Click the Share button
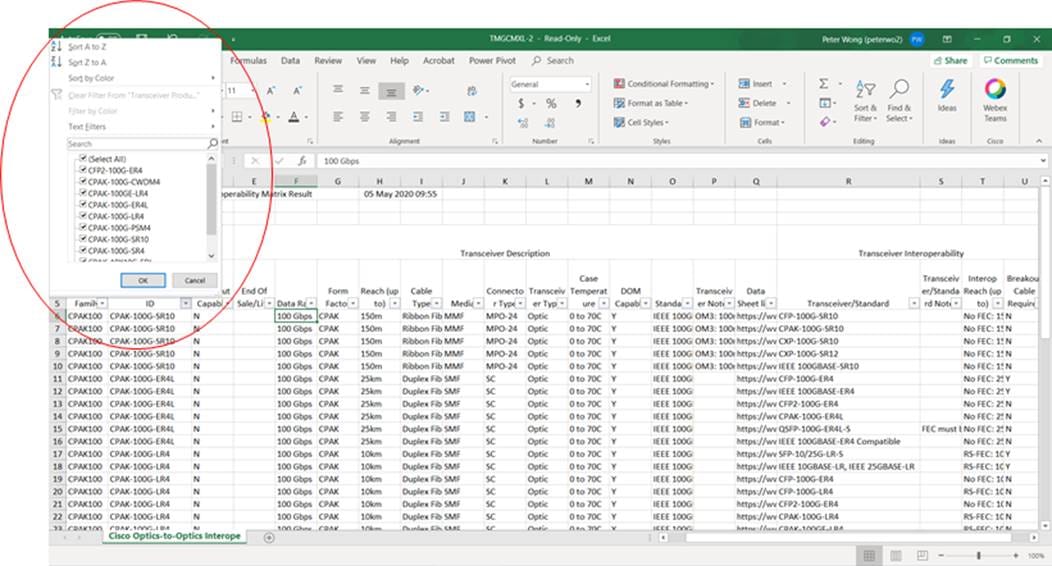This screenshot has height=566, width=1052. (950, 60)
